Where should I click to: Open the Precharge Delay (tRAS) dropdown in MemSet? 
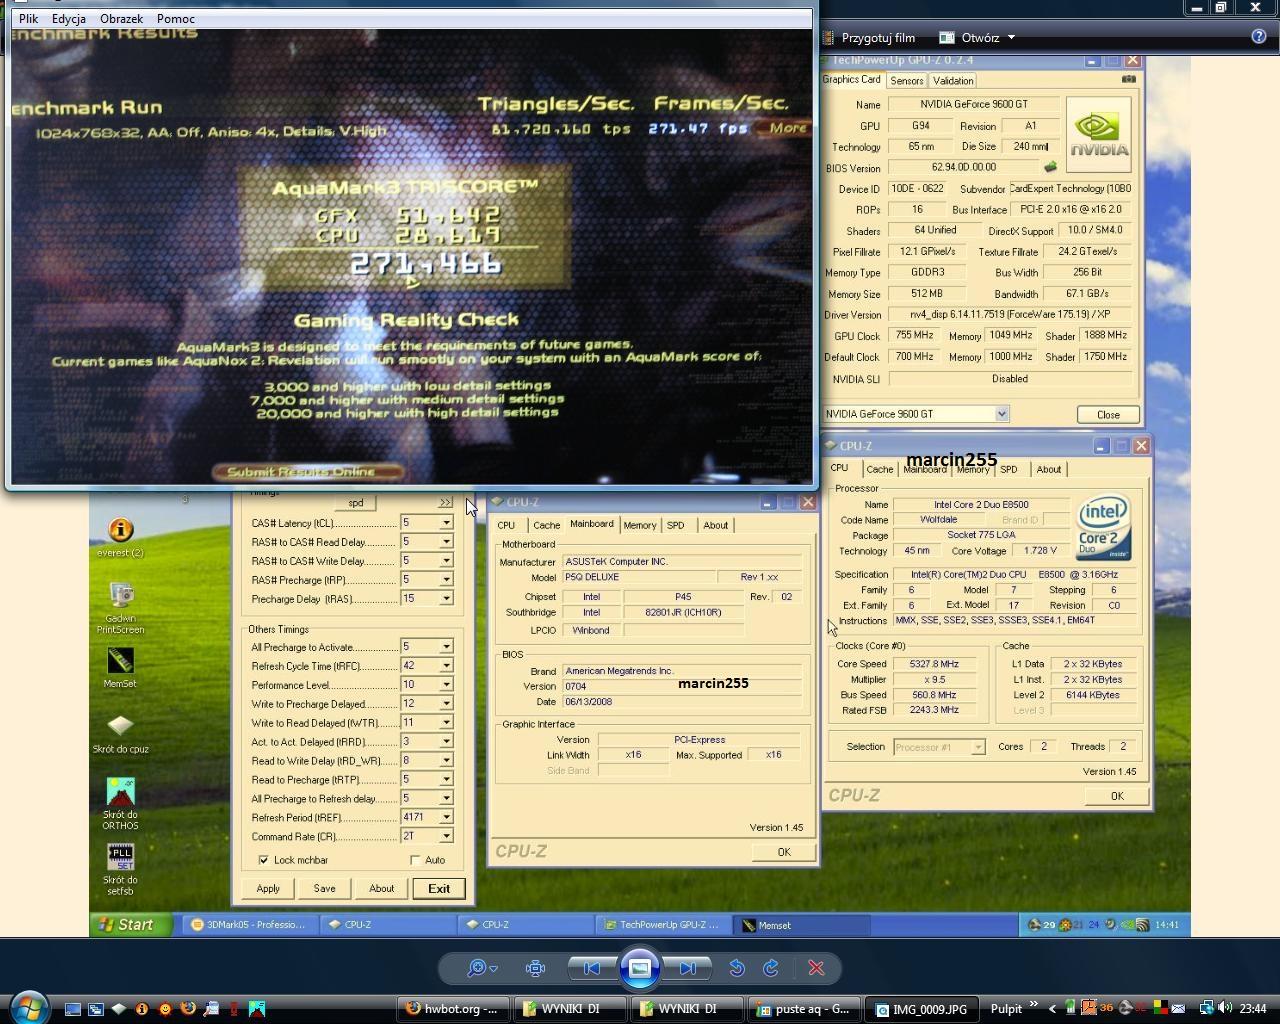(x=446, y=599)
